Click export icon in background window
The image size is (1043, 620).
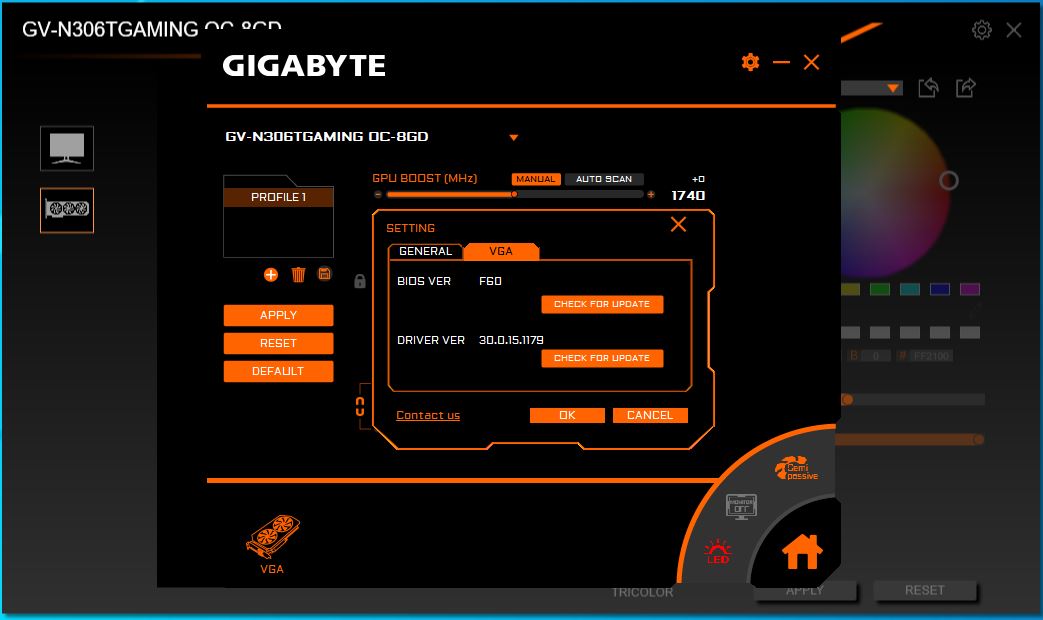[965, 88]
